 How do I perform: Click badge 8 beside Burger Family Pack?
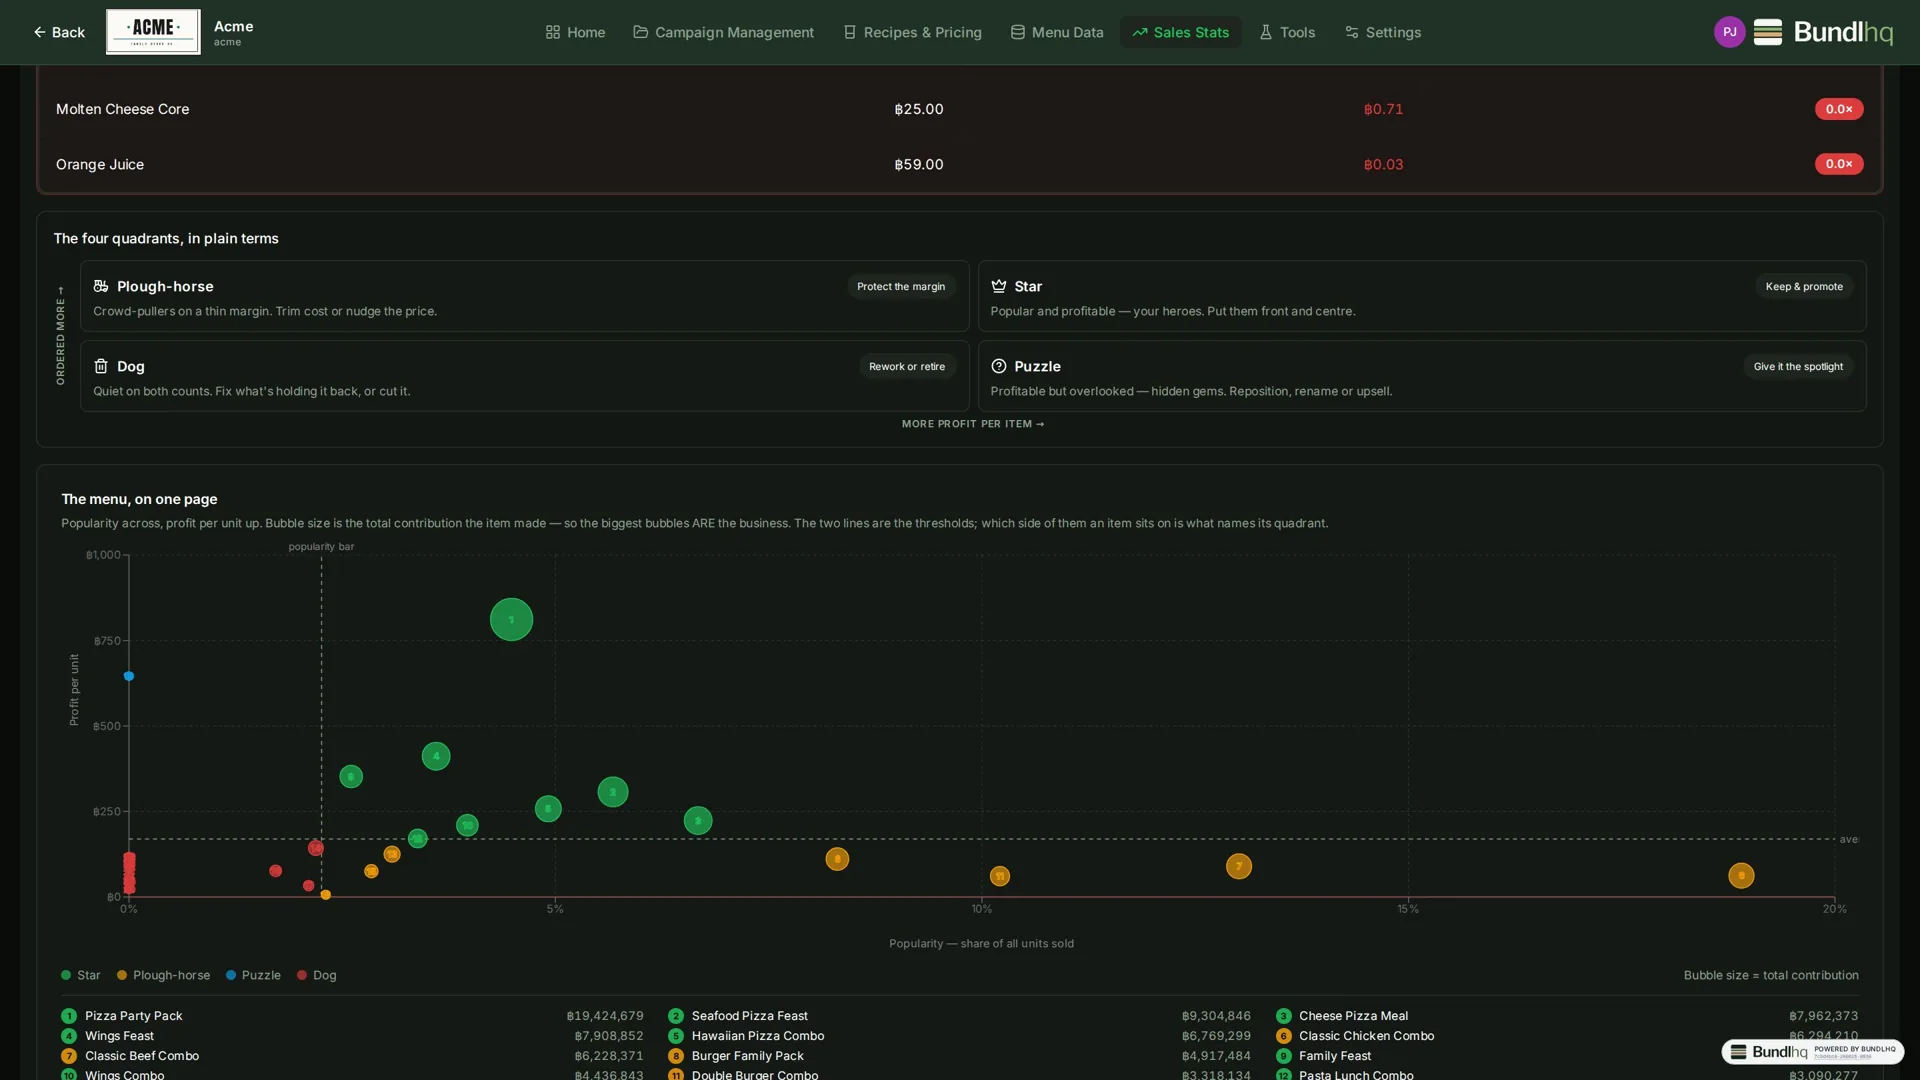[676, 1056]
